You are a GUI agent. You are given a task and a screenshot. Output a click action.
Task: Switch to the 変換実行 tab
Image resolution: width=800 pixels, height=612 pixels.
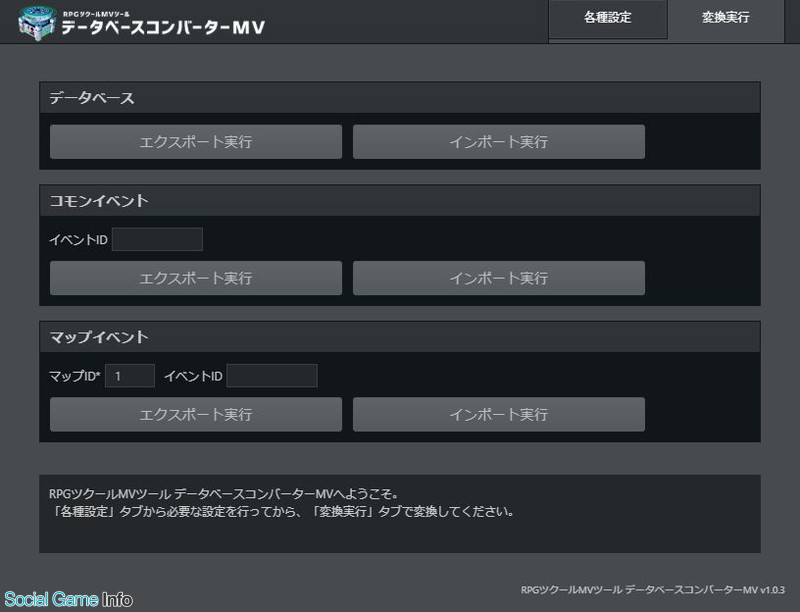click(x=726, y=19)
